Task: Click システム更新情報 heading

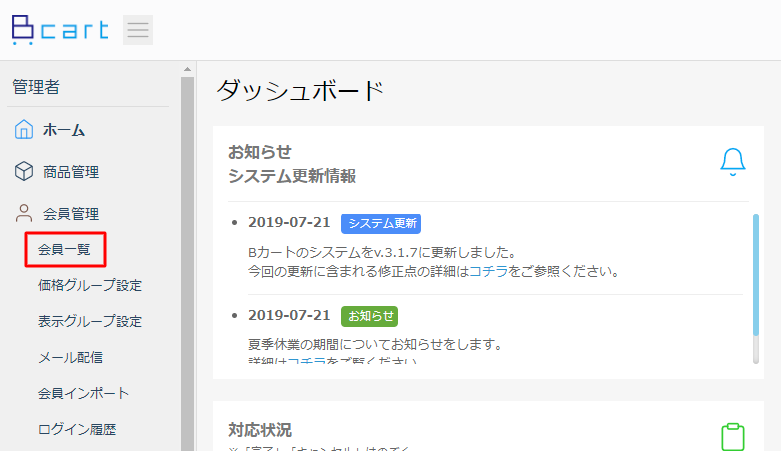Action: point(292,176)
